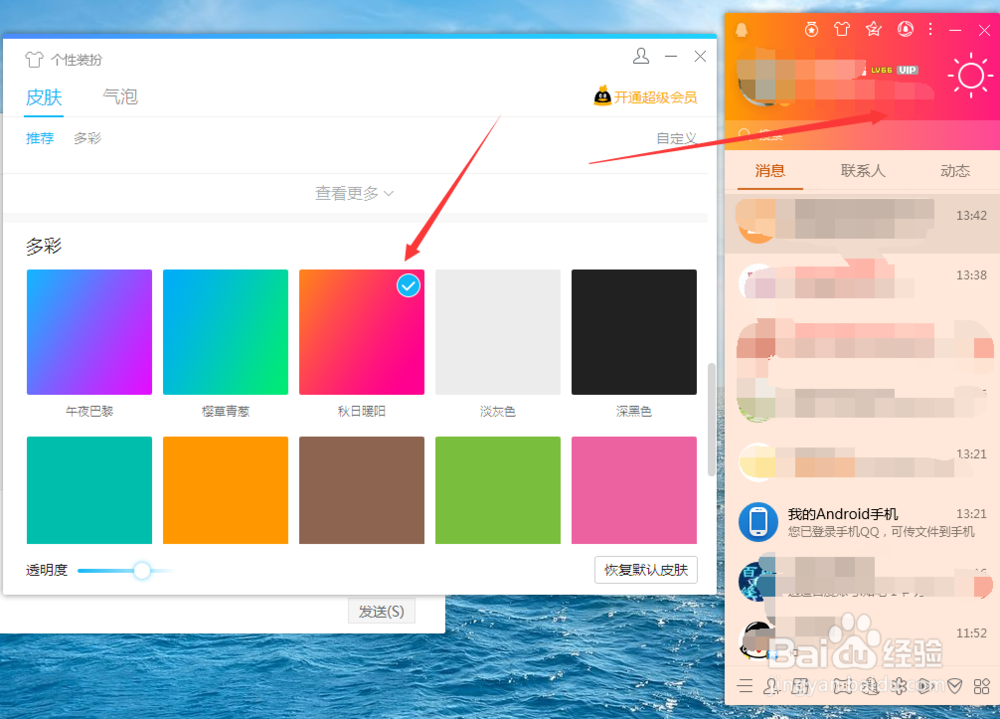1000x719 pixels.
Task: Open the dress-up shirt icon in QQ titlebar
Action: point(841,29)
